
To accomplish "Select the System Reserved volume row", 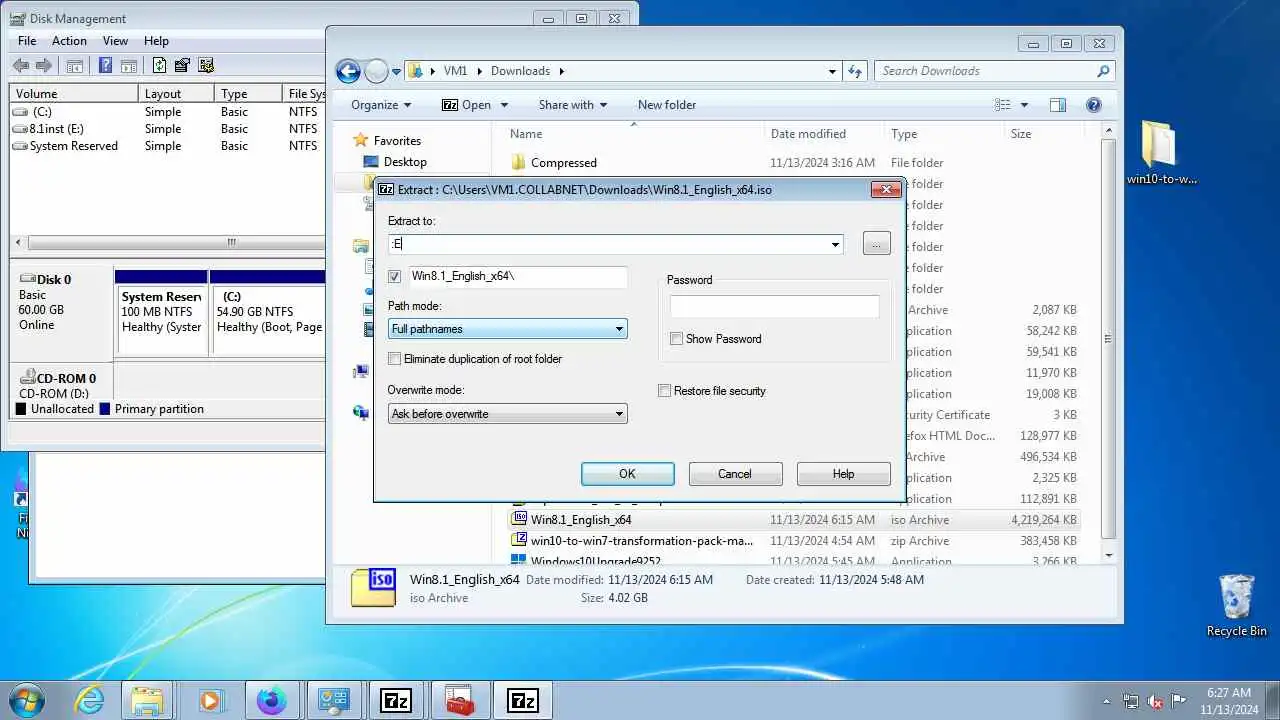I will point(168,146).
